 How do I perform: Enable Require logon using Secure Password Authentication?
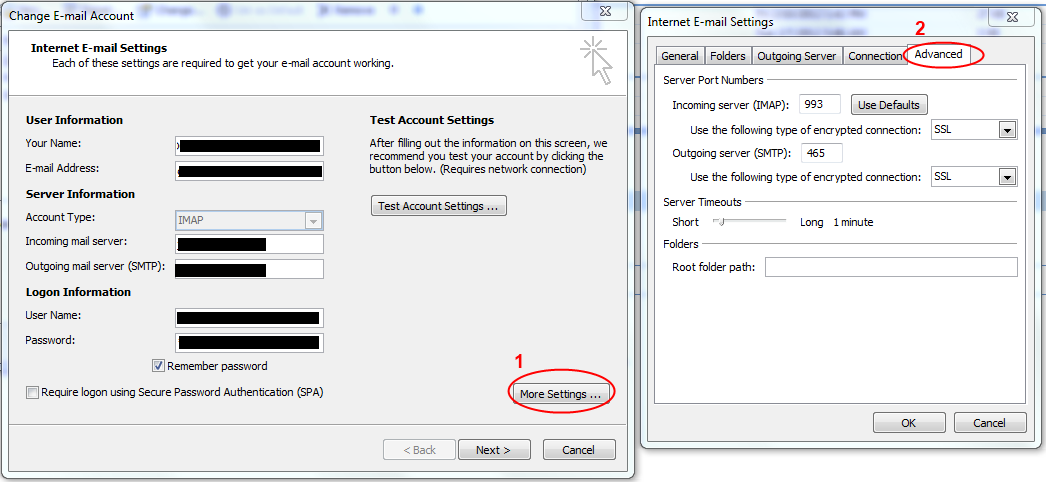(33, 393)
